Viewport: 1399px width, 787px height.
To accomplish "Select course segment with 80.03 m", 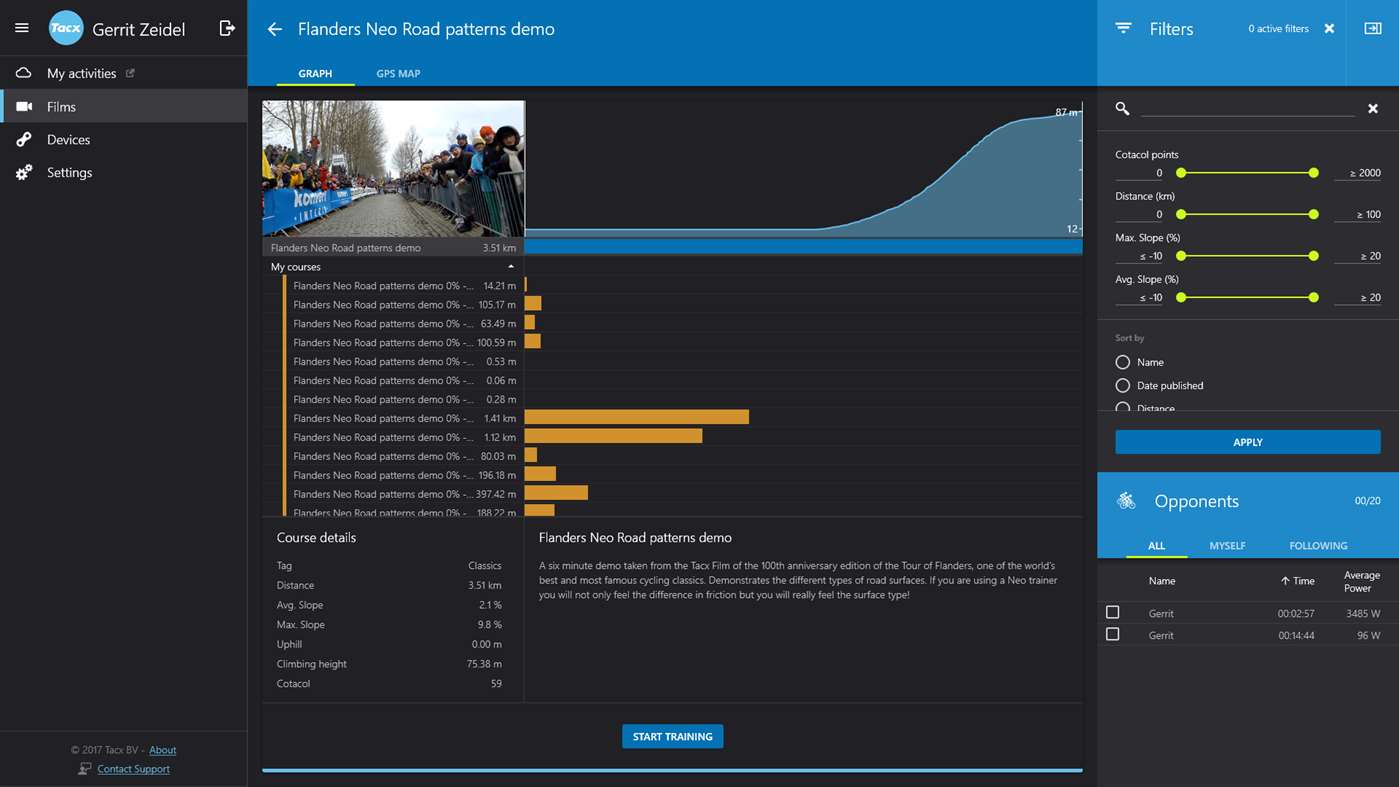I will tap(404, 456).
